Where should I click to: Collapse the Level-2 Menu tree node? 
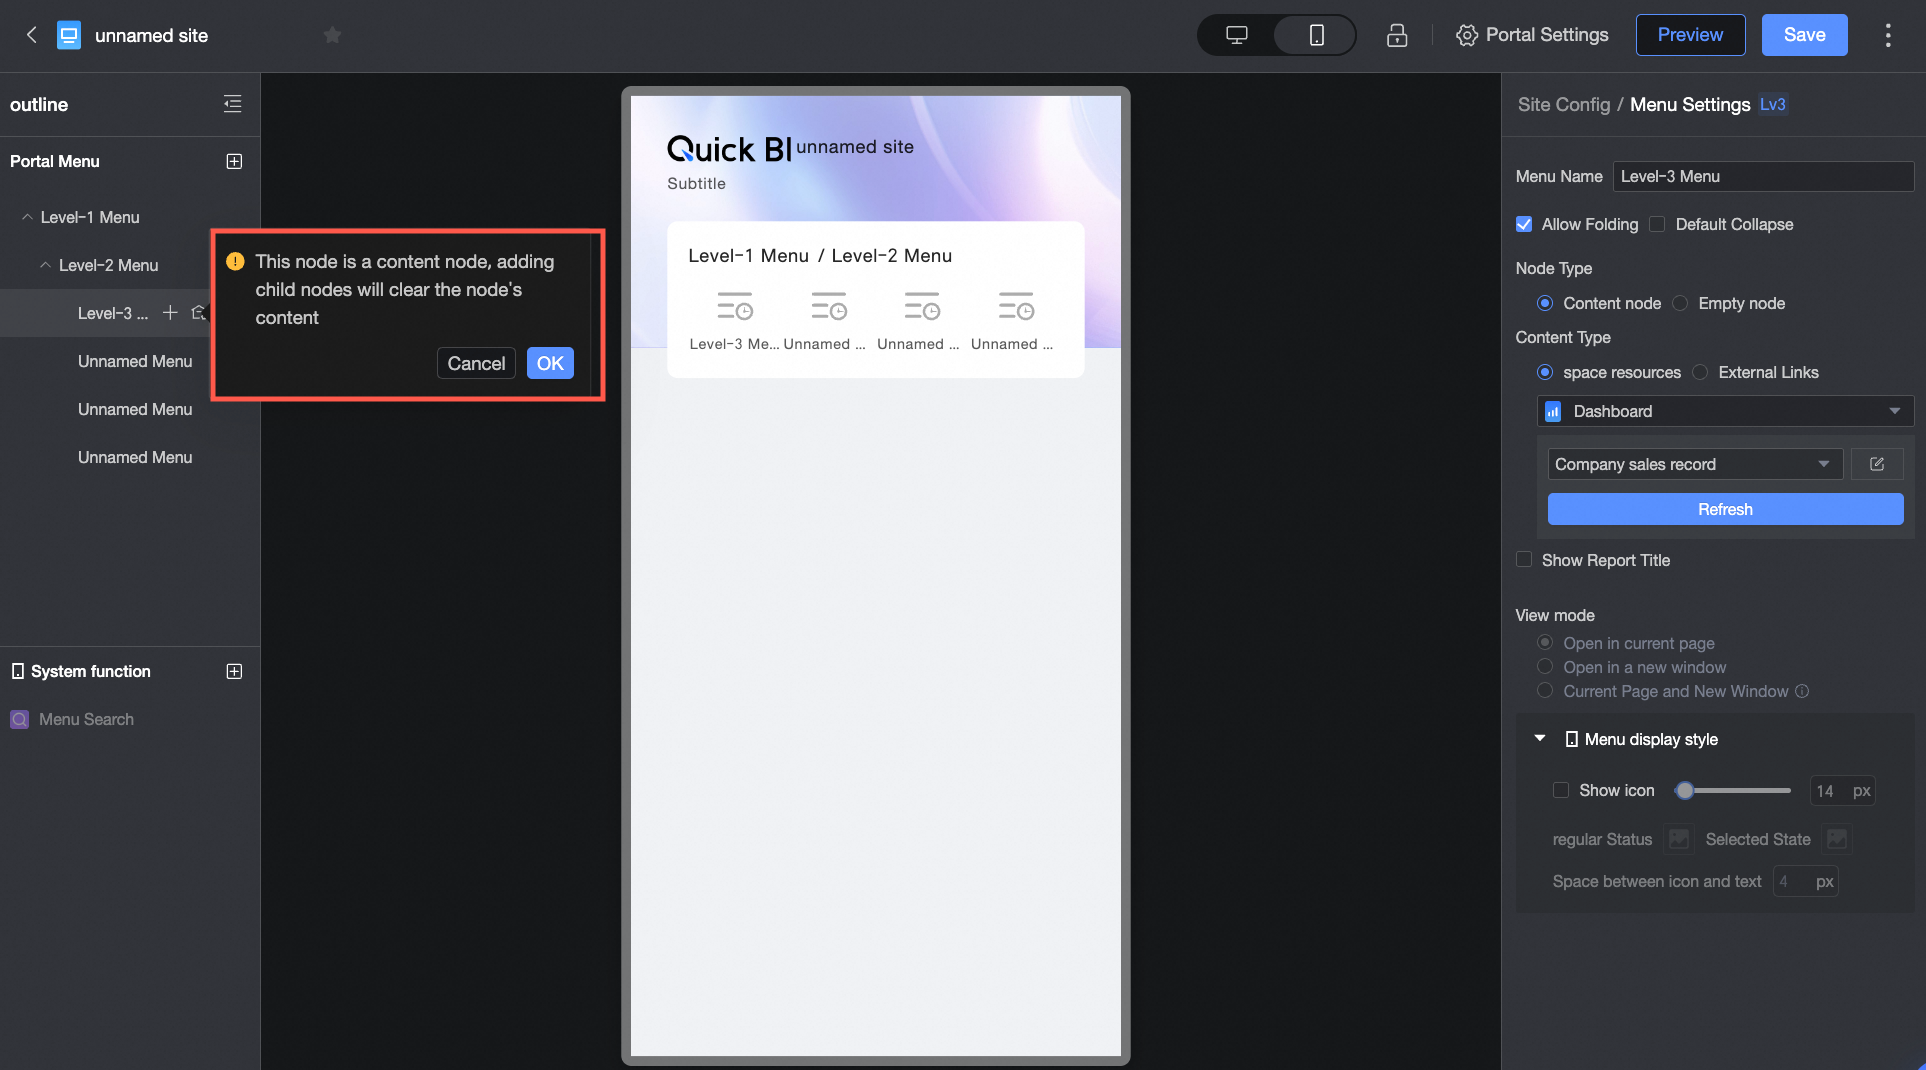tap(45, 265)
